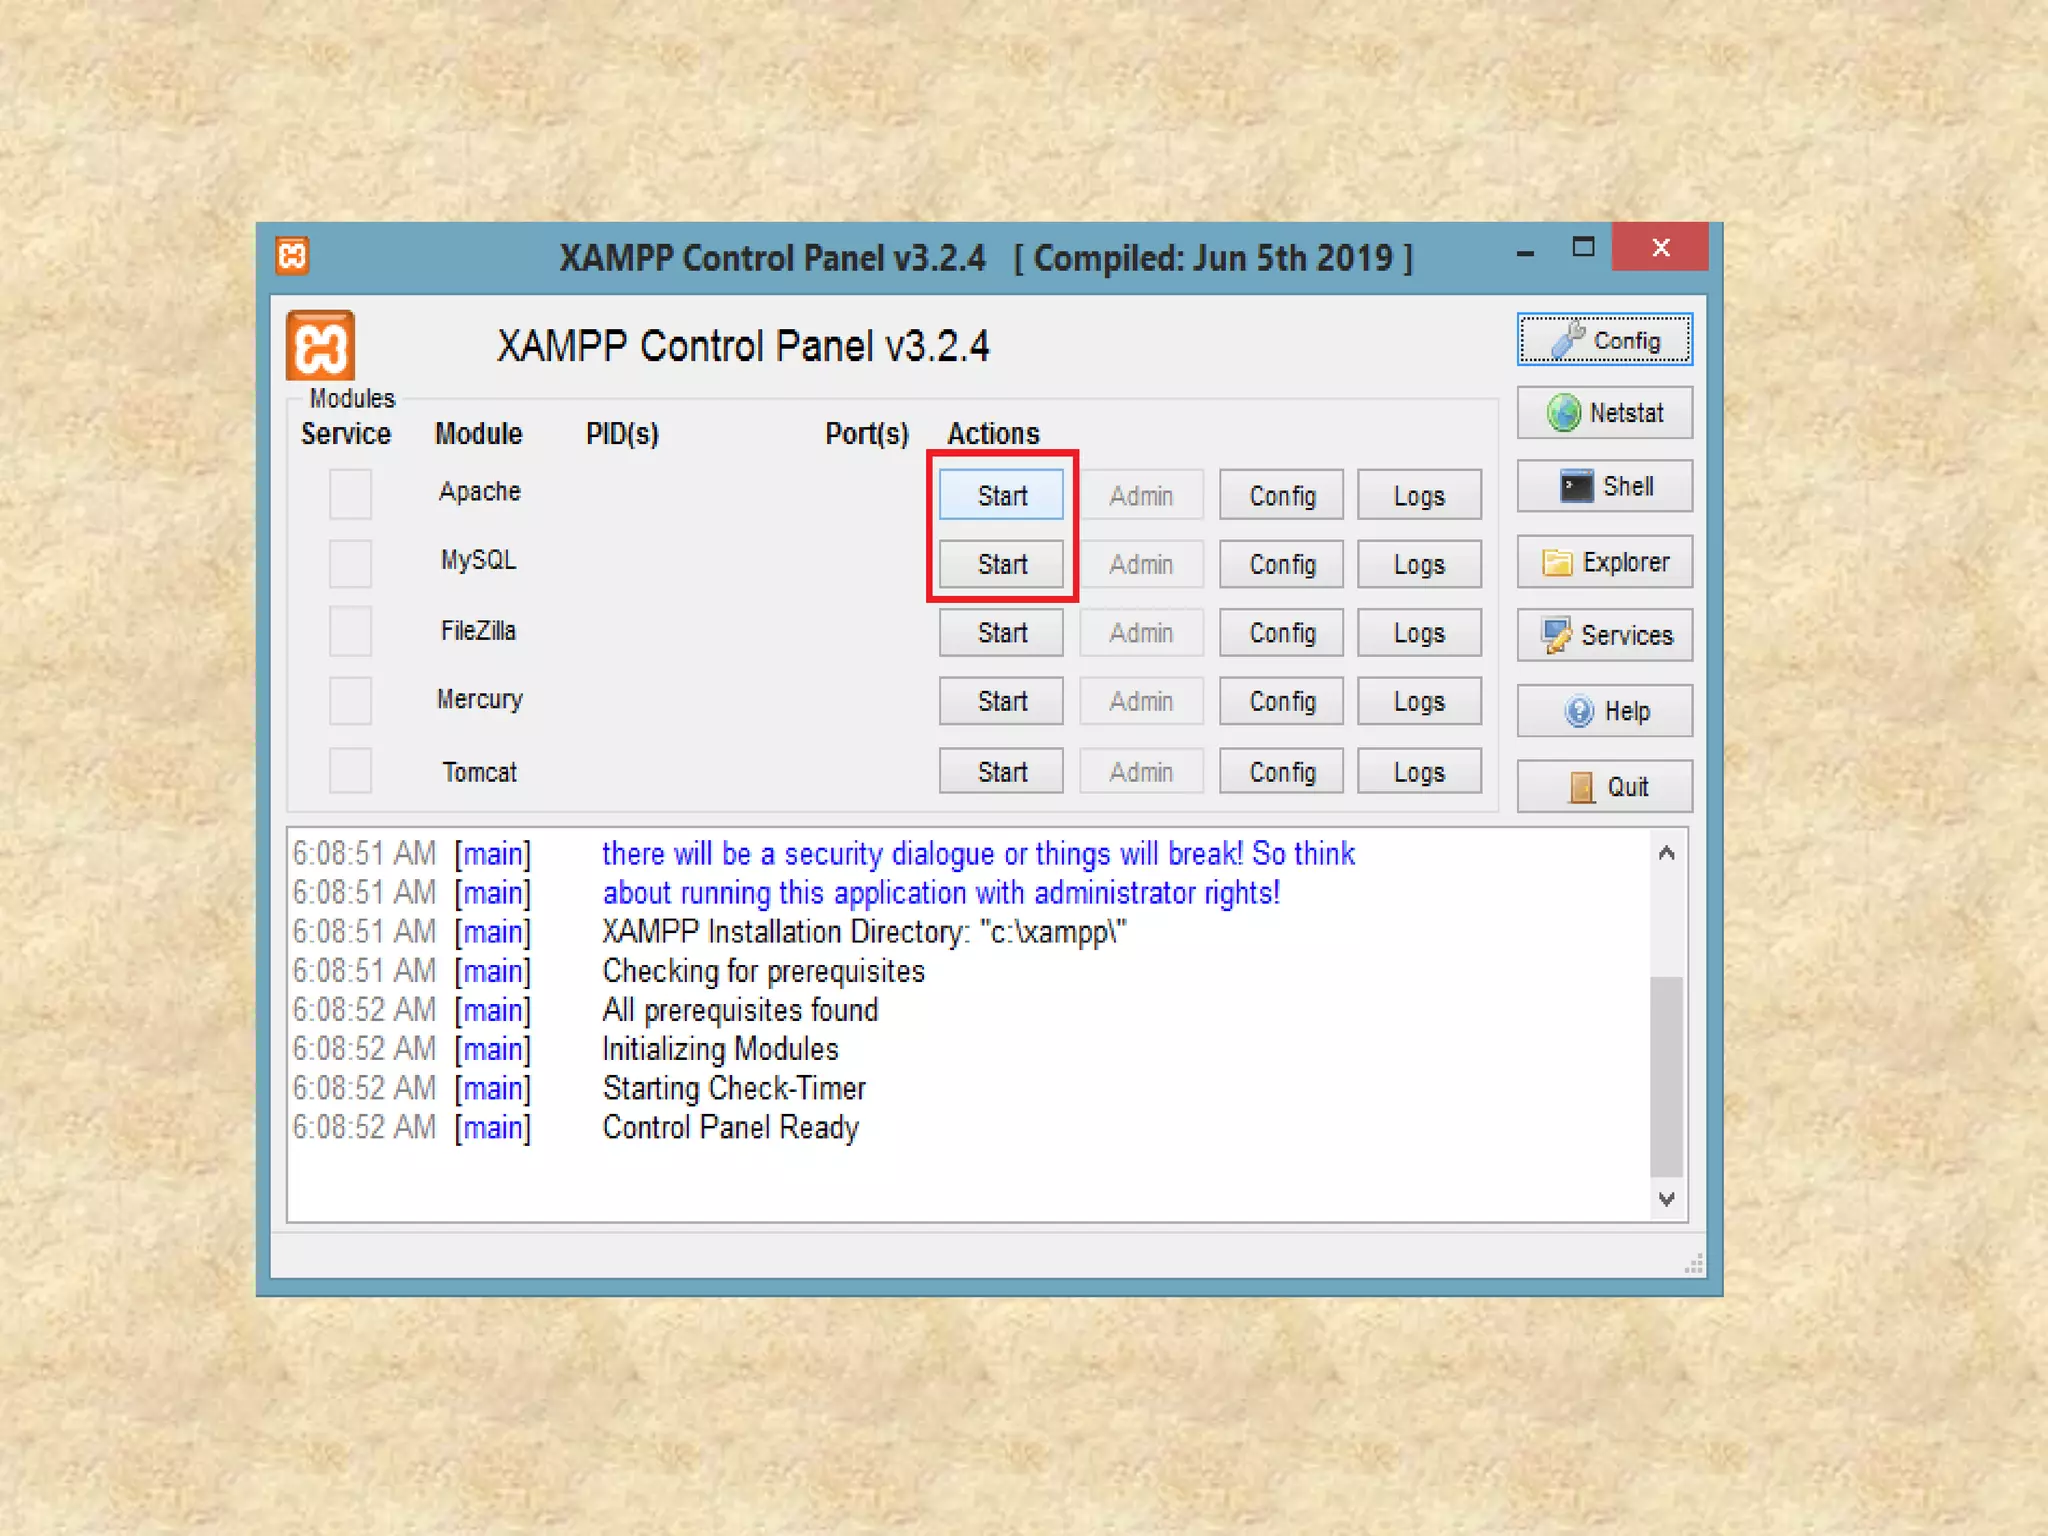2048x1536 pixels.
Task: Maximize the XAMPP Control Panel window
Action: point(1583,248)
